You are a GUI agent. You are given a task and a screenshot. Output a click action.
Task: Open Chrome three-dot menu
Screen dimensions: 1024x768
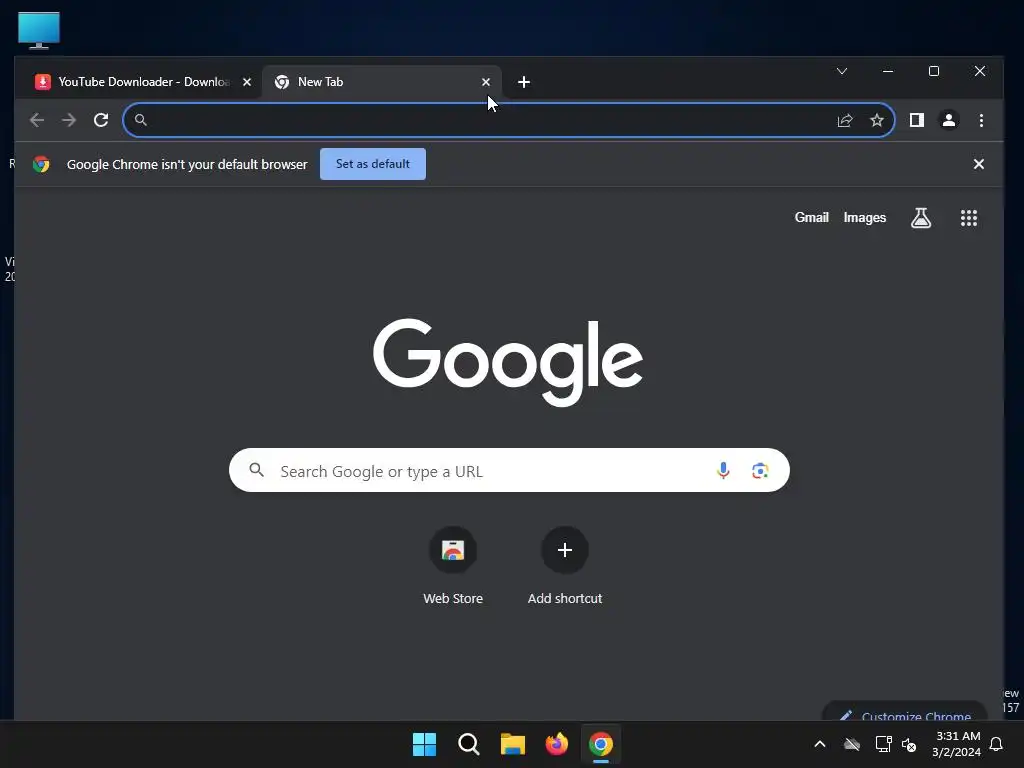coord(981,120)
